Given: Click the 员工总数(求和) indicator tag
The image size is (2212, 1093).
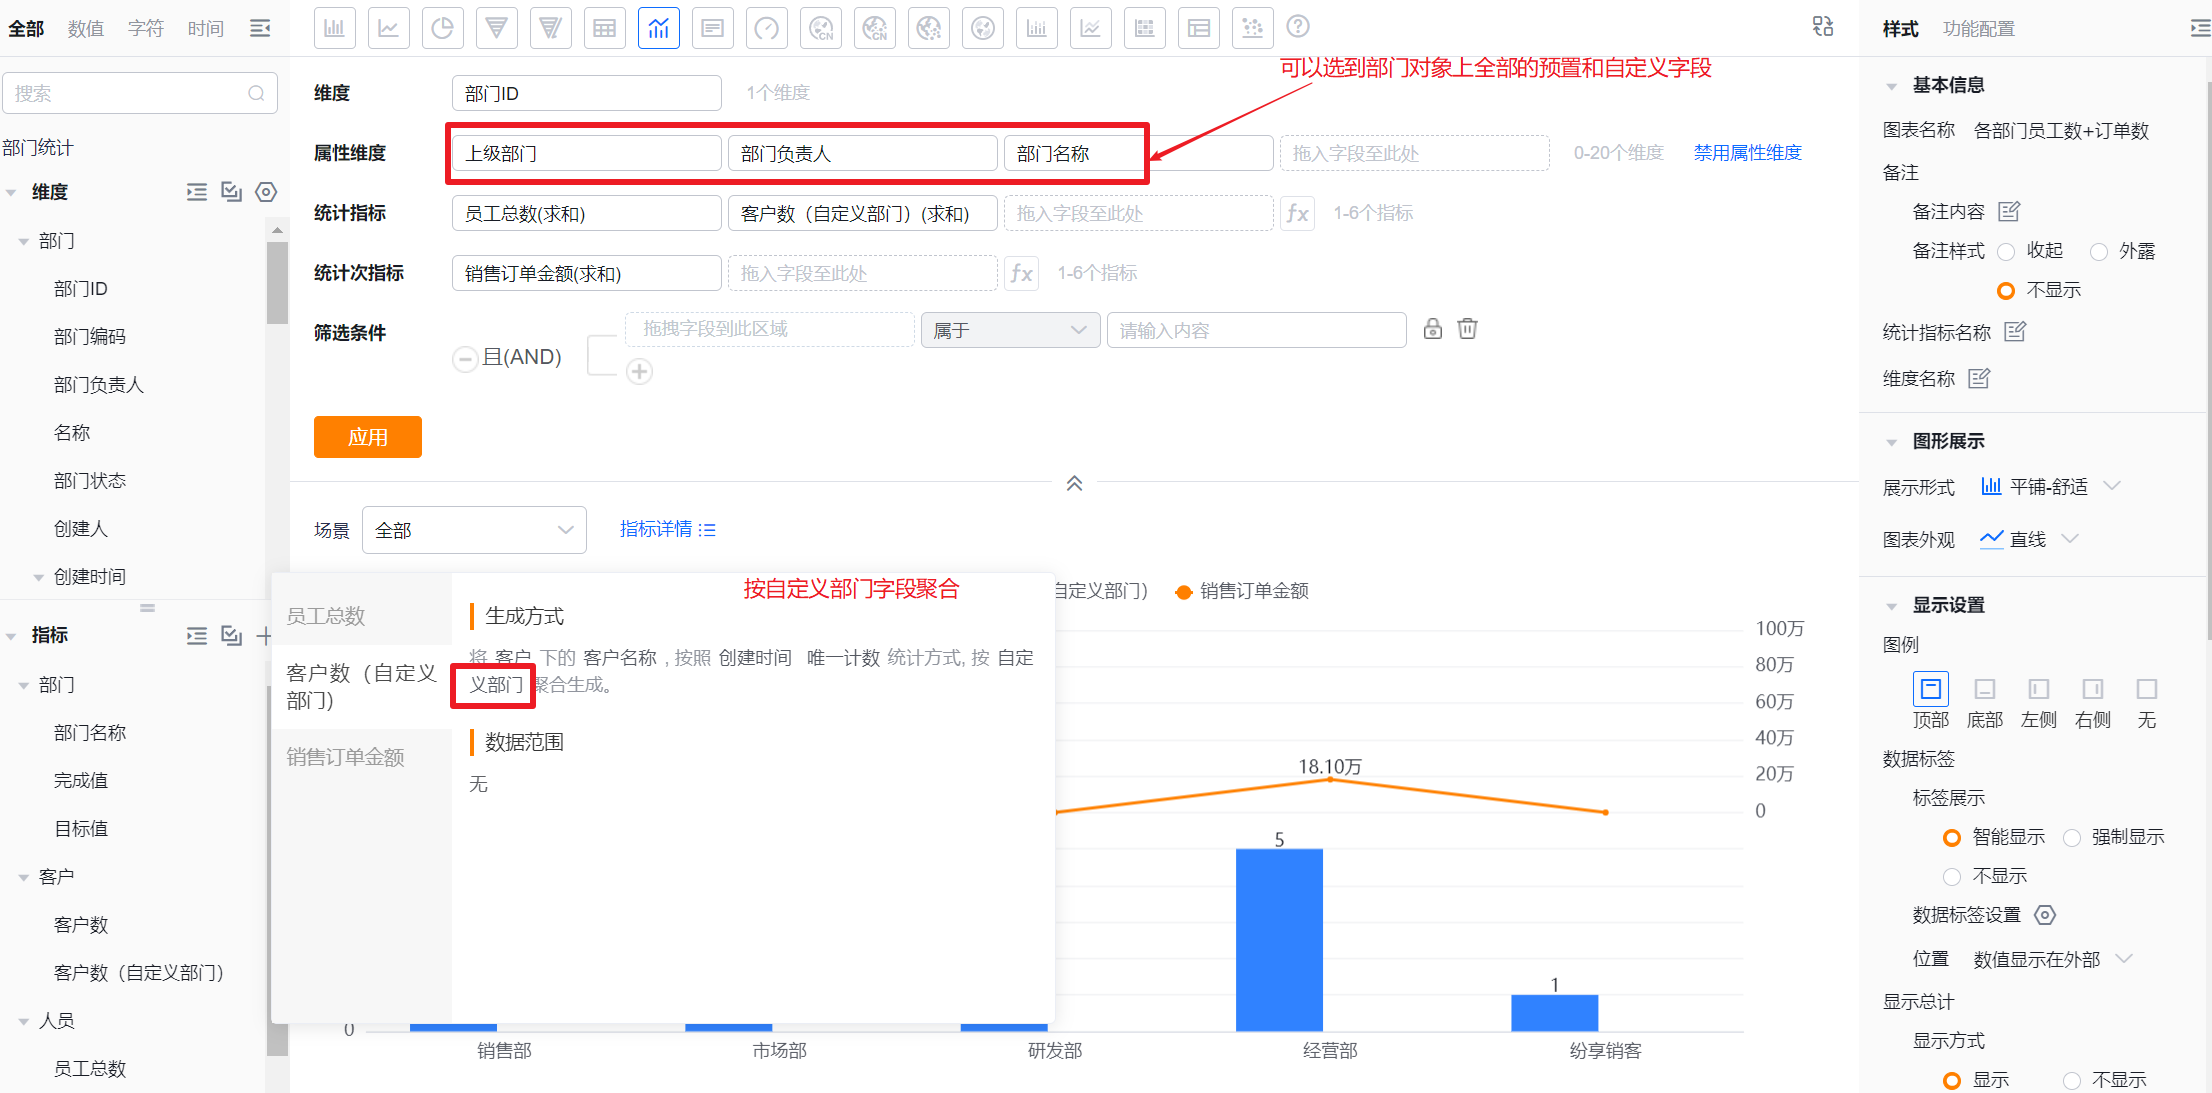Looking at the screenshot, I should (587, 213).
